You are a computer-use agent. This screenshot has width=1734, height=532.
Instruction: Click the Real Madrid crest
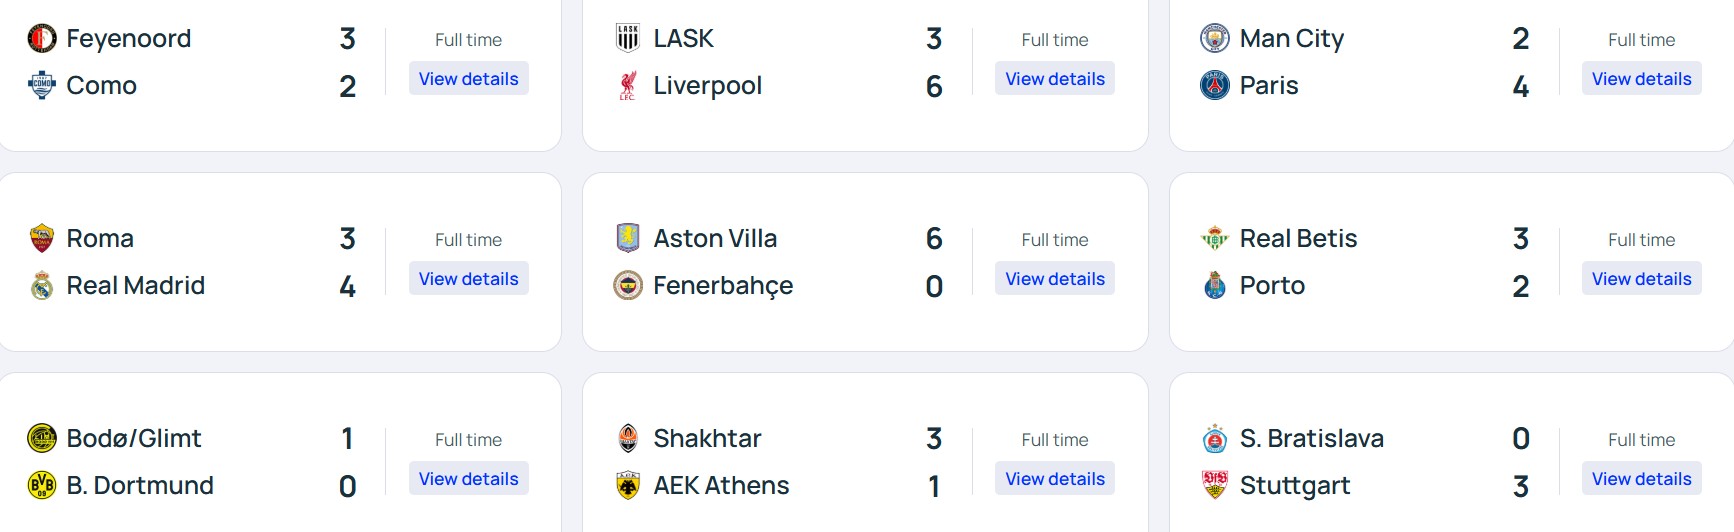pos(42,285)
